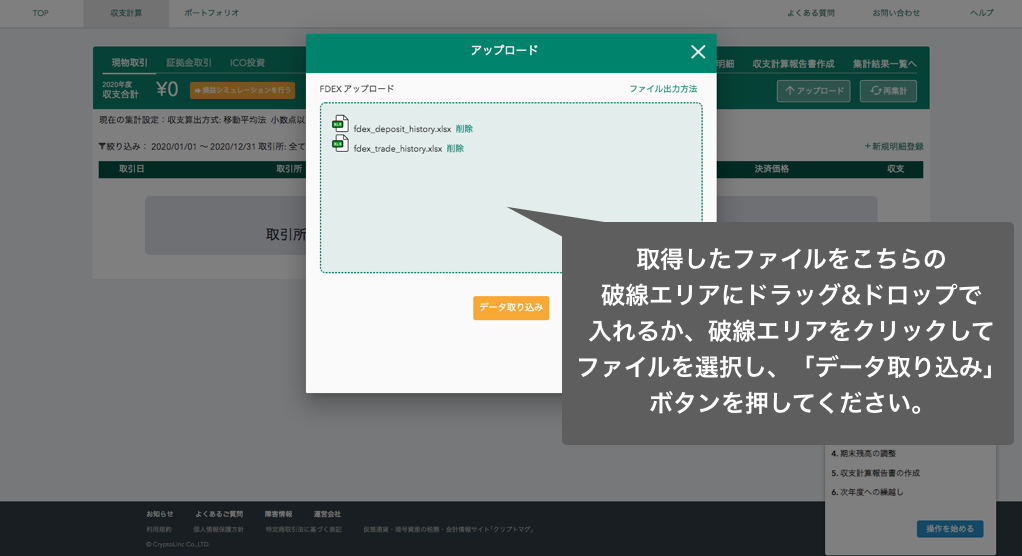The image size is (1022, 556).
Task: Select file name fdex_deposit_history.xlsx
Action: [x=402, y=129]
